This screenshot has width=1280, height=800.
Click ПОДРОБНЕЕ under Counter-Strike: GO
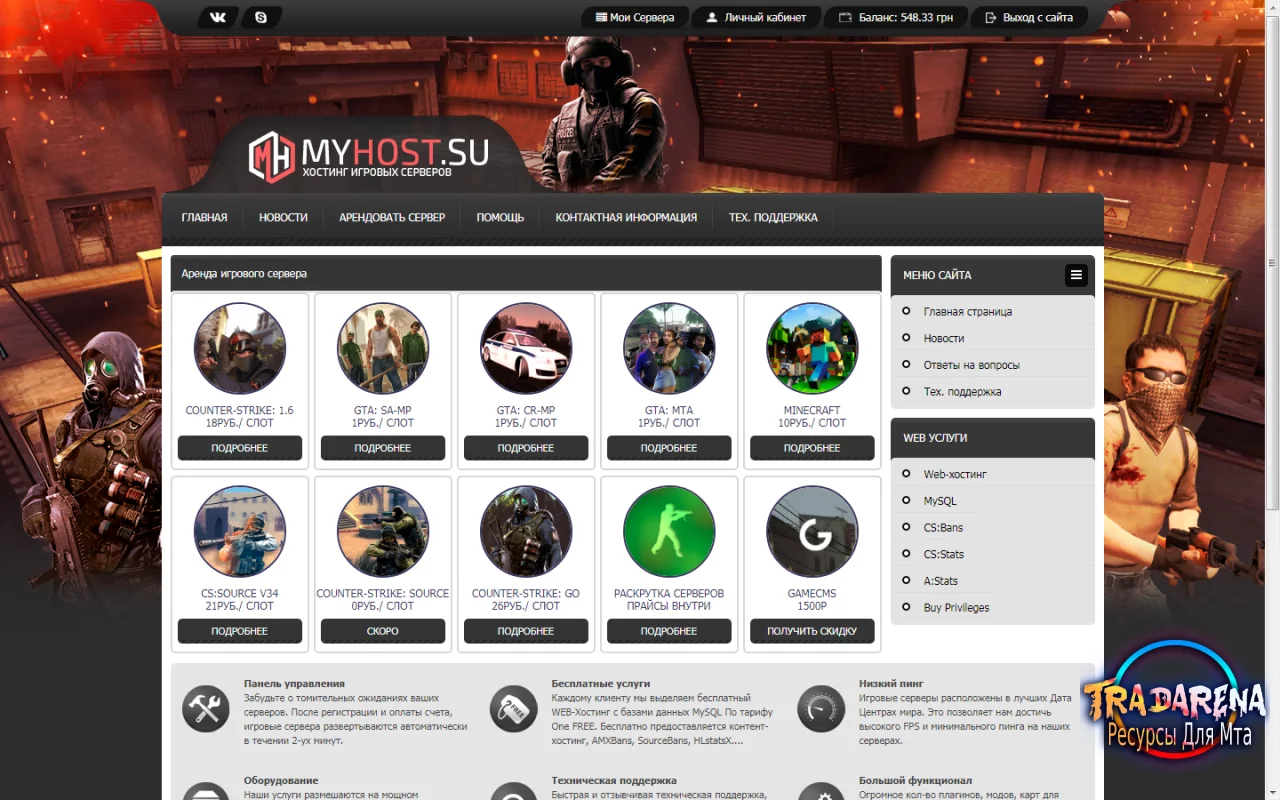pyautogui.click(x=526, y=631)
